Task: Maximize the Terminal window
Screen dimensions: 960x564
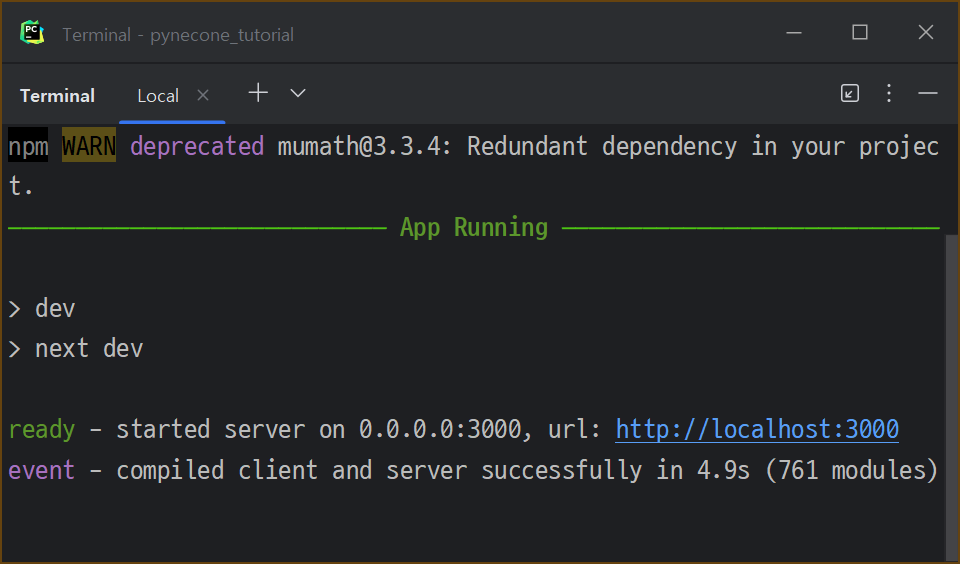Action: click(x=860, y=32)
